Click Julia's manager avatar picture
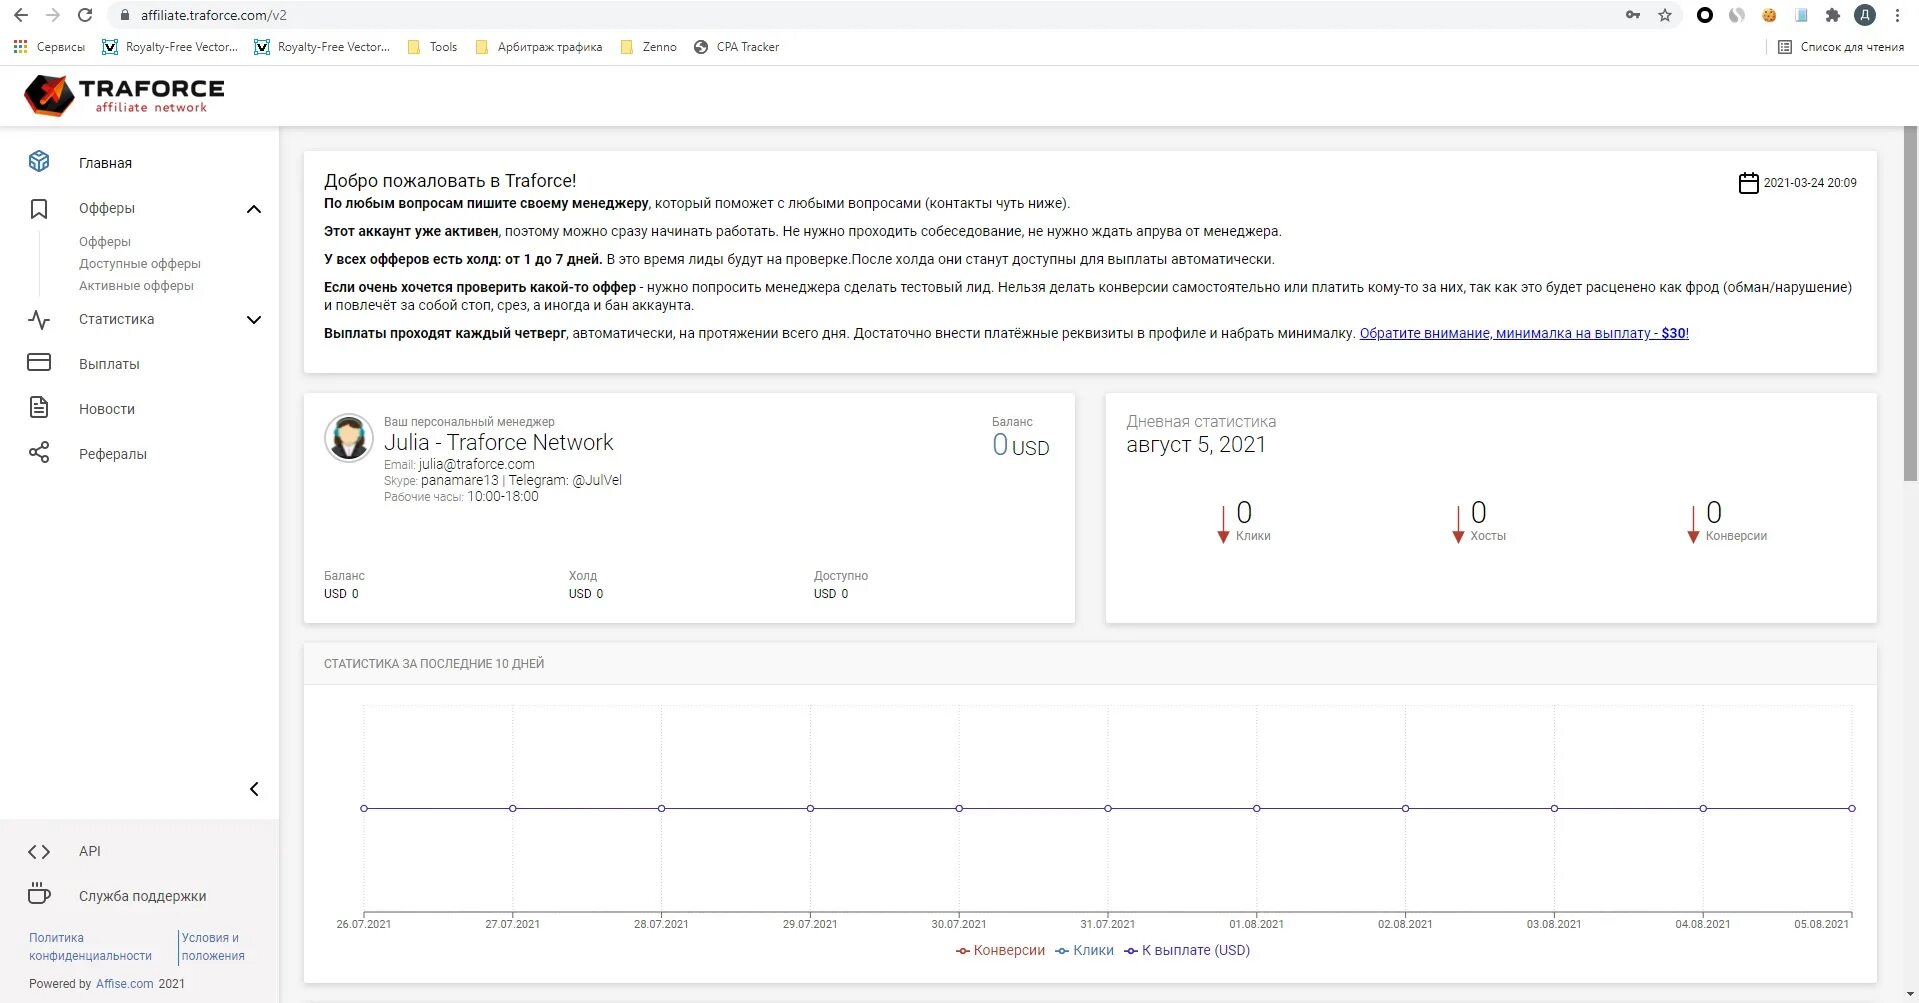 pyautogui.click(x=349, y=438)
